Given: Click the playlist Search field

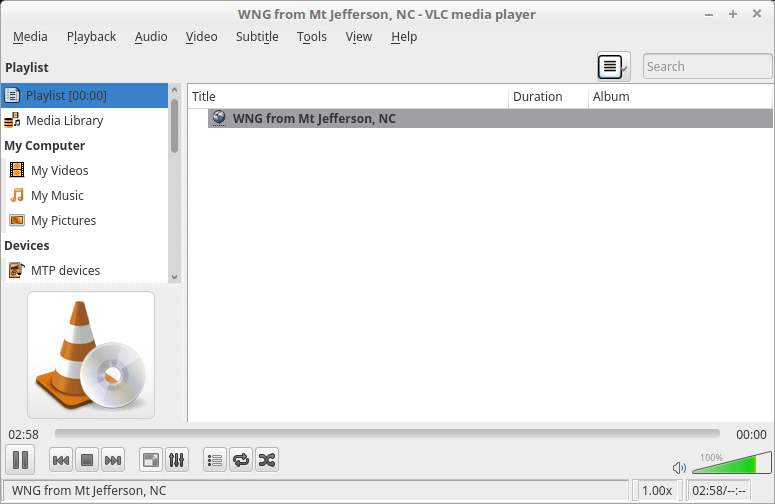Looking at the screenshot, I should (707, 66).
